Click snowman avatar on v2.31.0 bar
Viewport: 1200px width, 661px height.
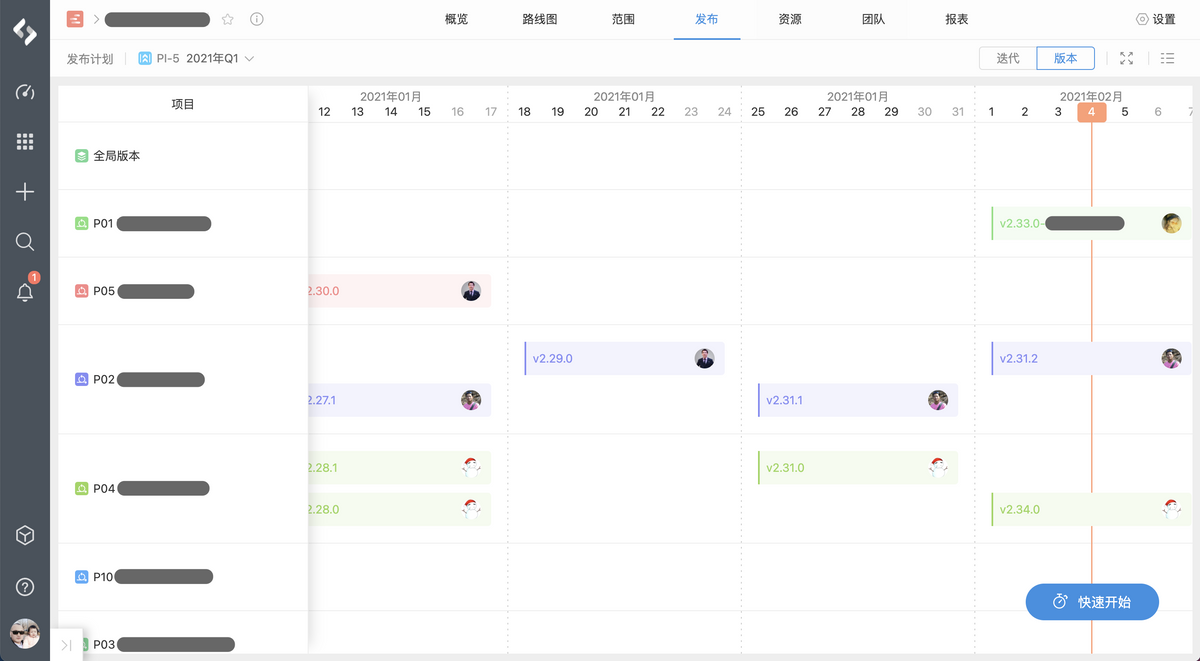pos(938,467)
